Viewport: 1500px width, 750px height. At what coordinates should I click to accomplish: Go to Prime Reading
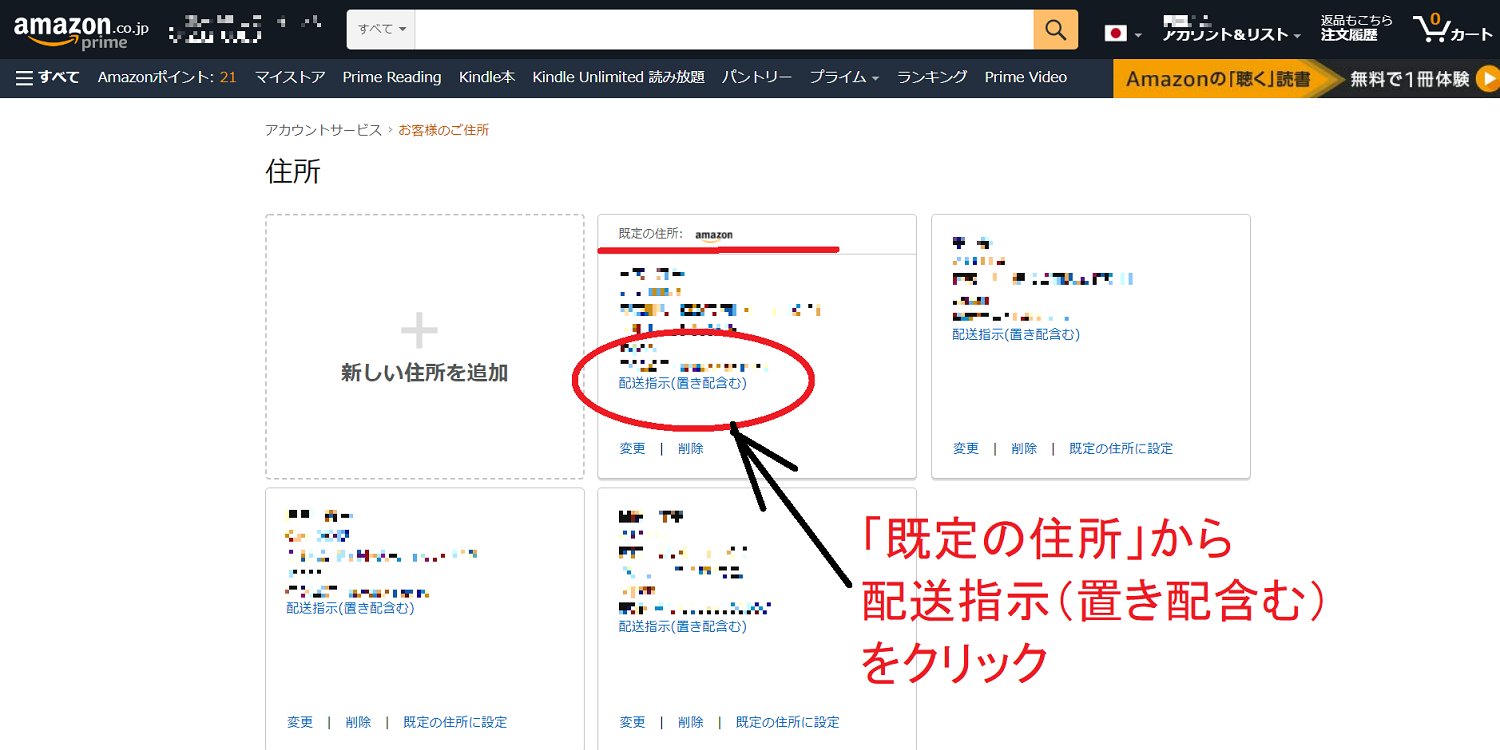[x=392, y=77]
